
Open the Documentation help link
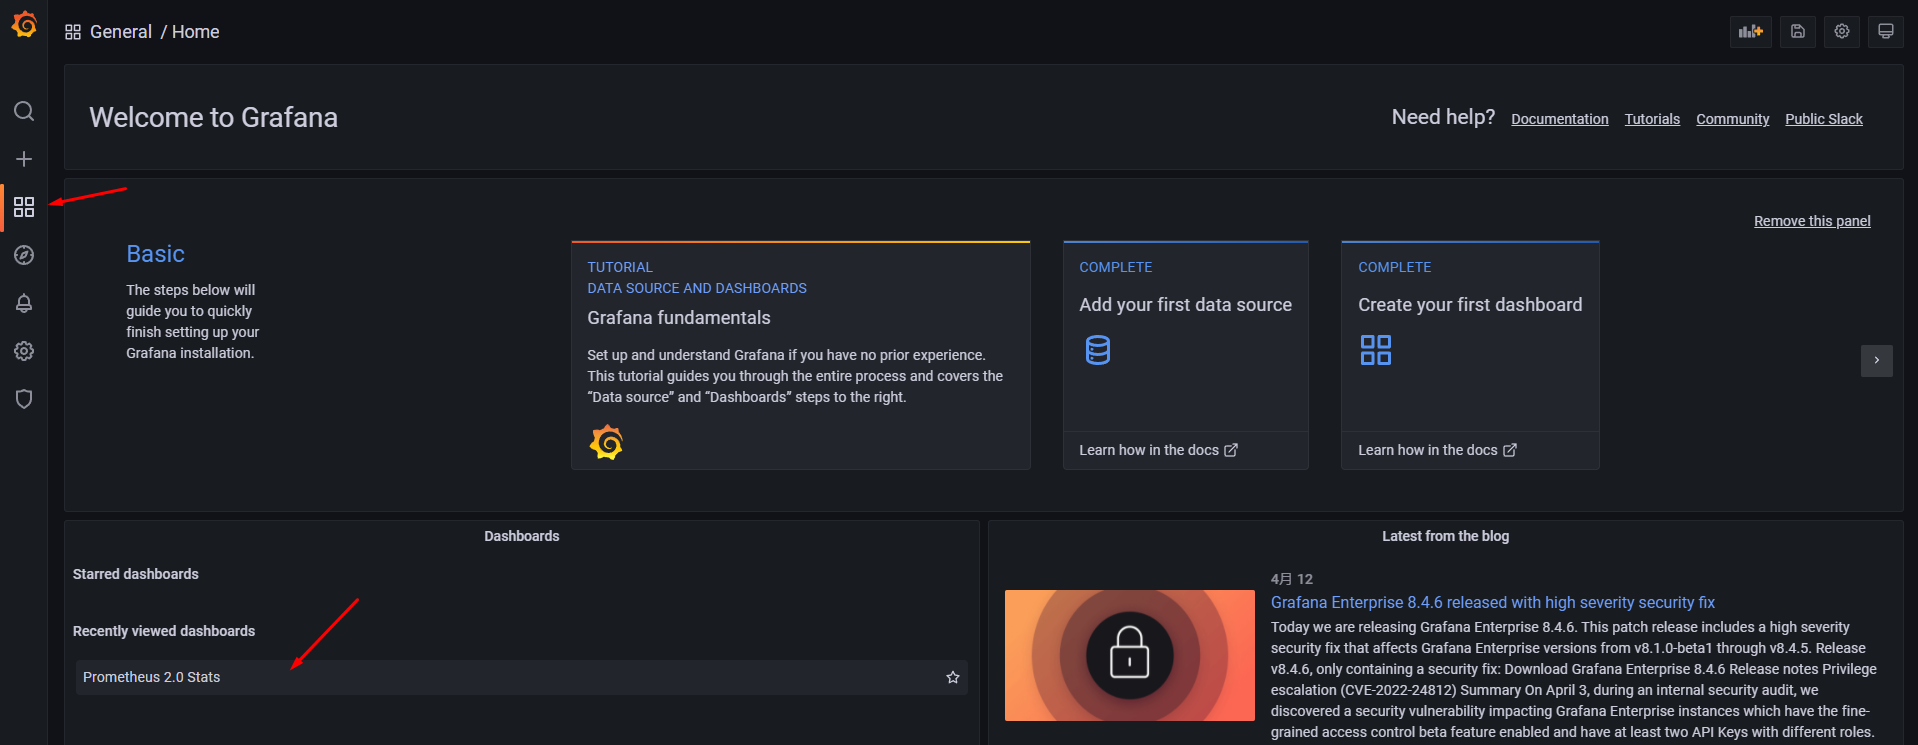(x=1559, y=119)
